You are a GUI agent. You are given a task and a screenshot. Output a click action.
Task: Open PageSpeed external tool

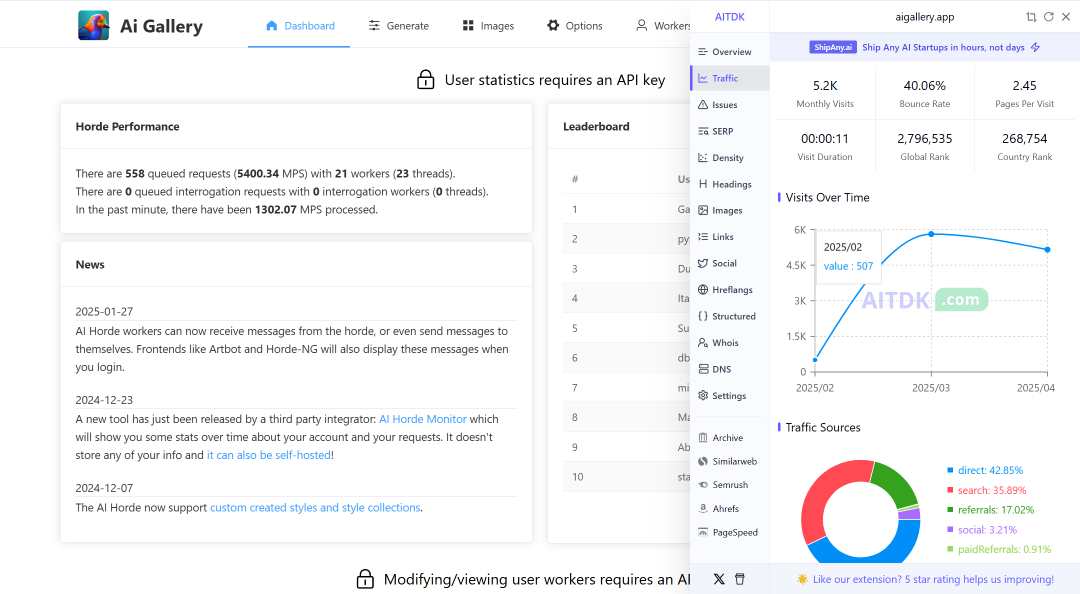729,532
